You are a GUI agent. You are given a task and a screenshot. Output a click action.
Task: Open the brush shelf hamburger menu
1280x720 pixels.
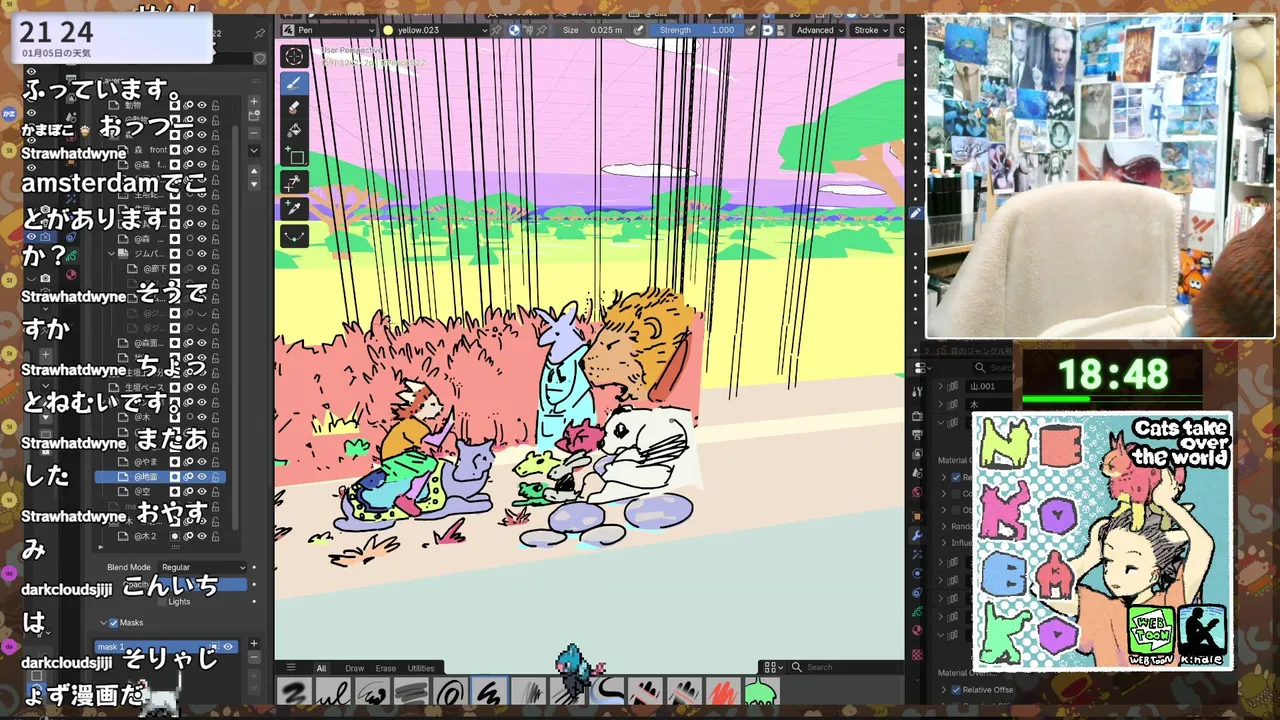[x=291, y=667]
